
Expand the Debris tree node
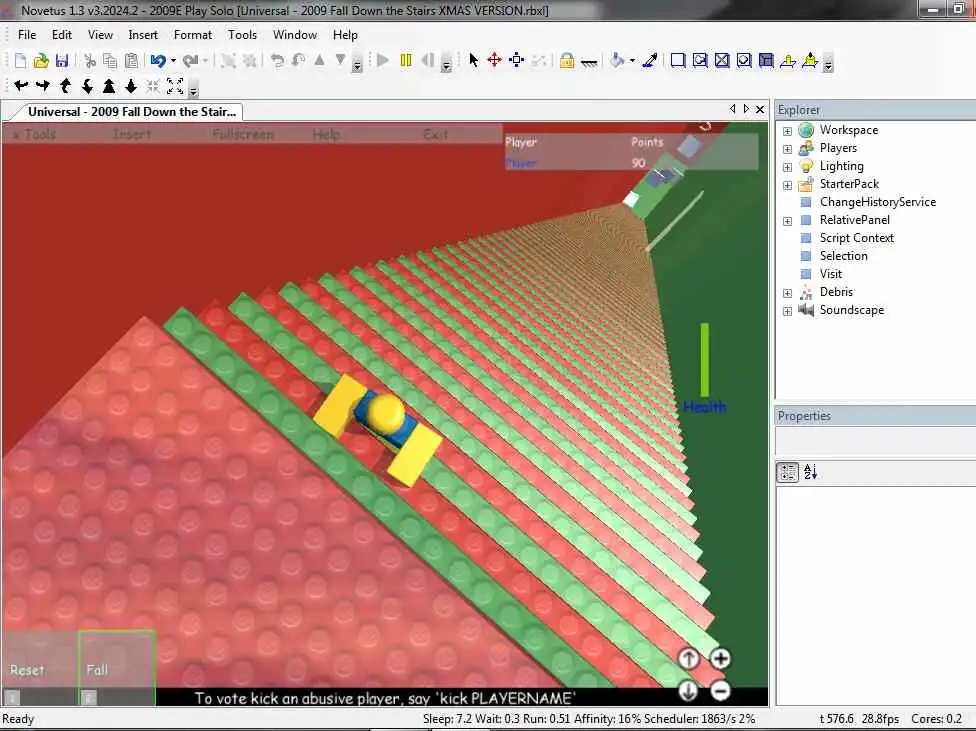(787, 293)
